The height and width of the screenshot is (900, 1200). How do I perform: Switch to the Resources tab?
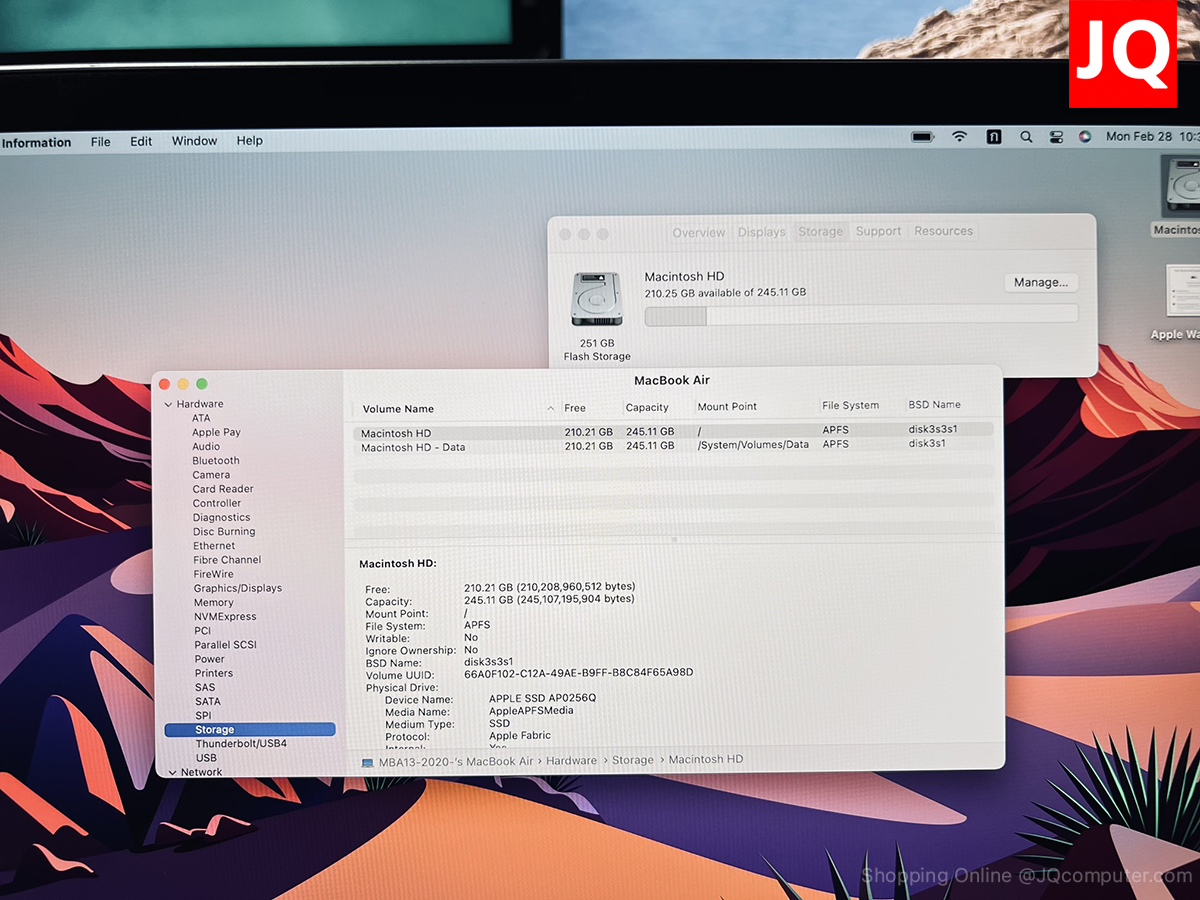(x=943, y=231)
